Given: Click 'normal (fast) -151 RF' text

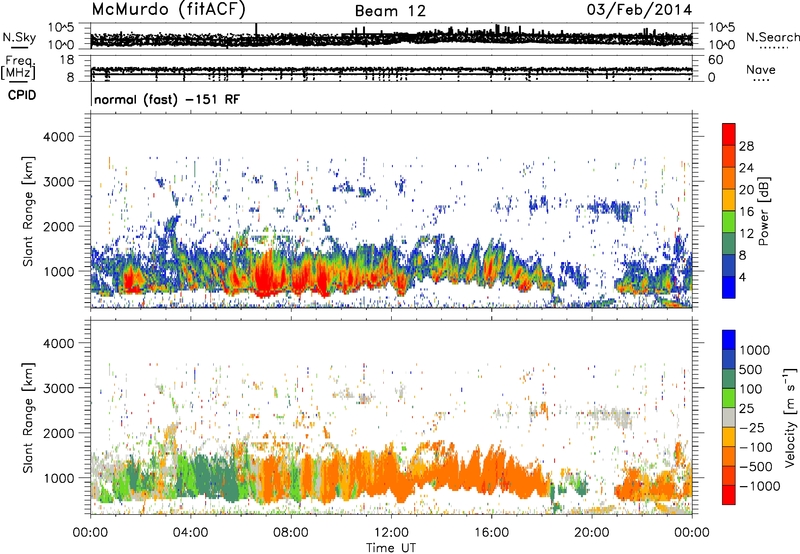Looking at the screenshot, I should click(x=167, y=99).
